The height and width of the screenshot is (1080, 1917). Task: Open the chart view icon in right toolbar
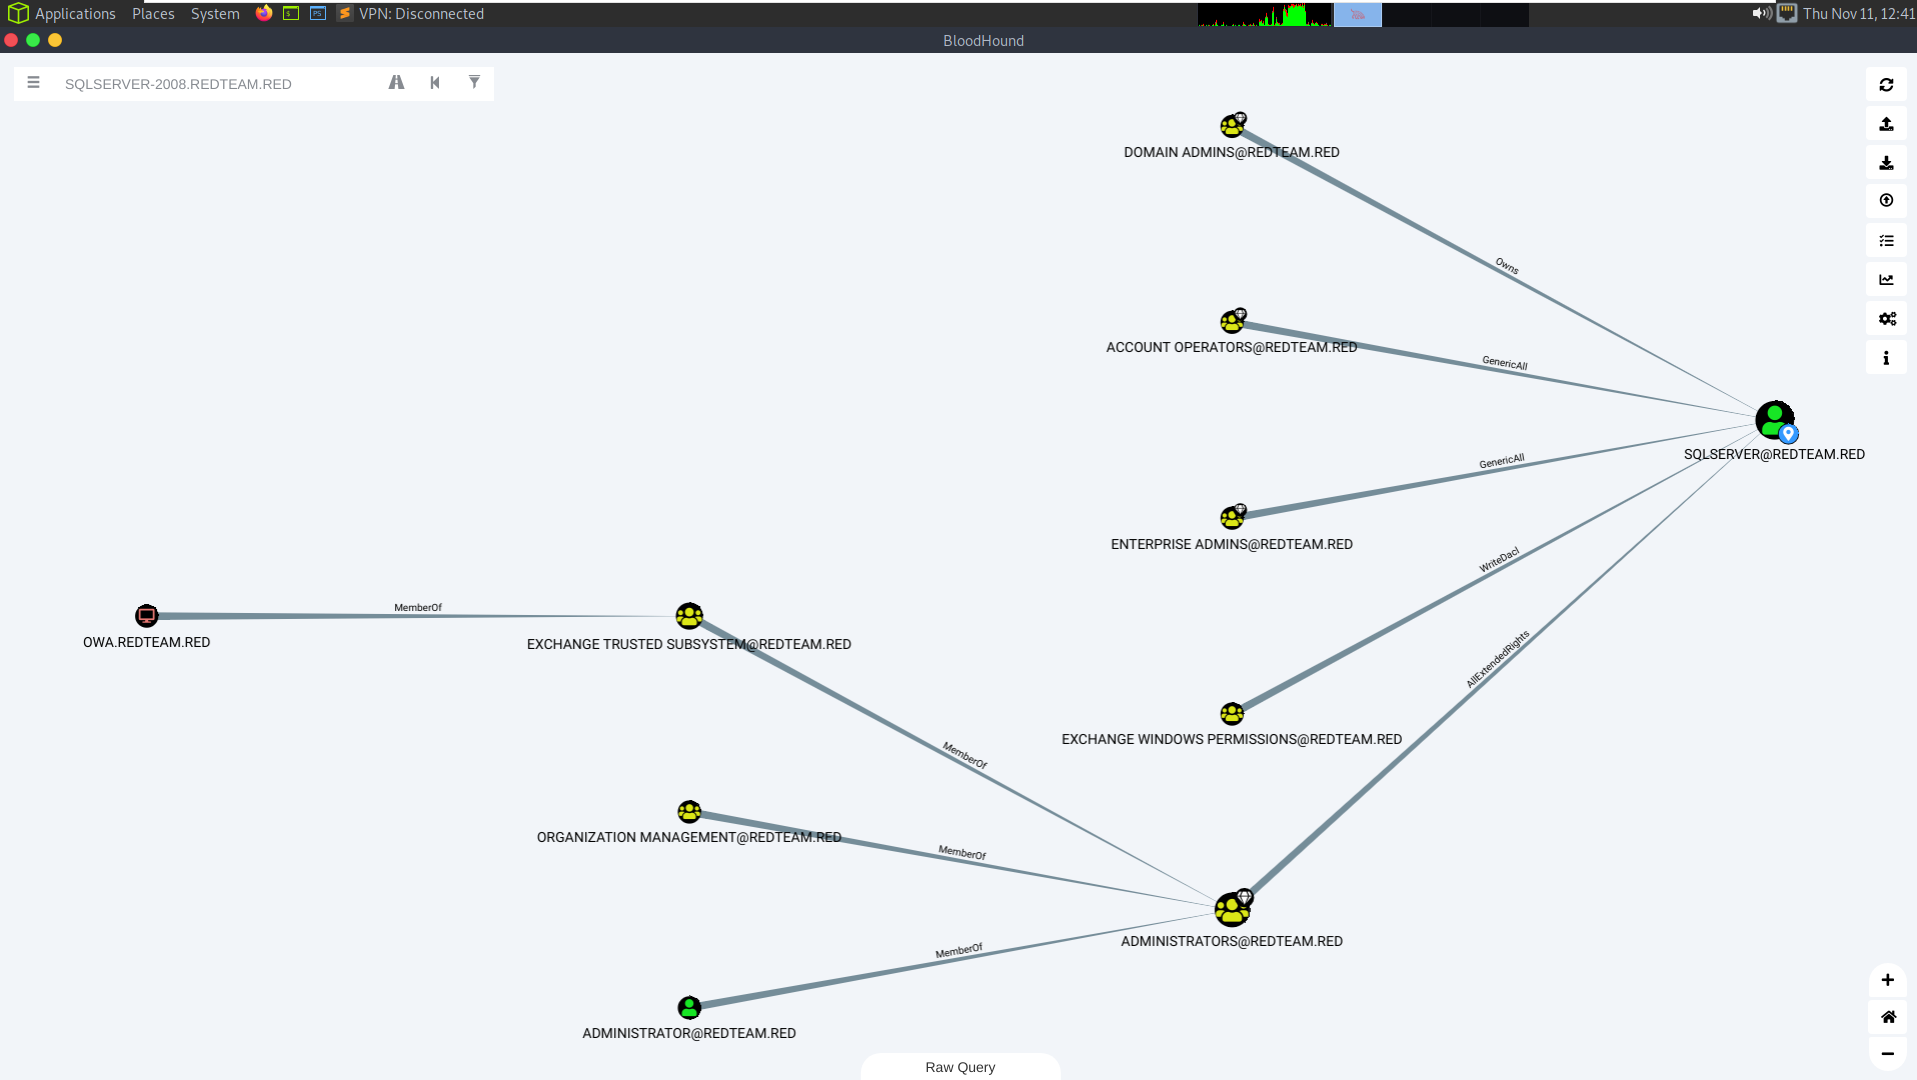coord(1886,280)
